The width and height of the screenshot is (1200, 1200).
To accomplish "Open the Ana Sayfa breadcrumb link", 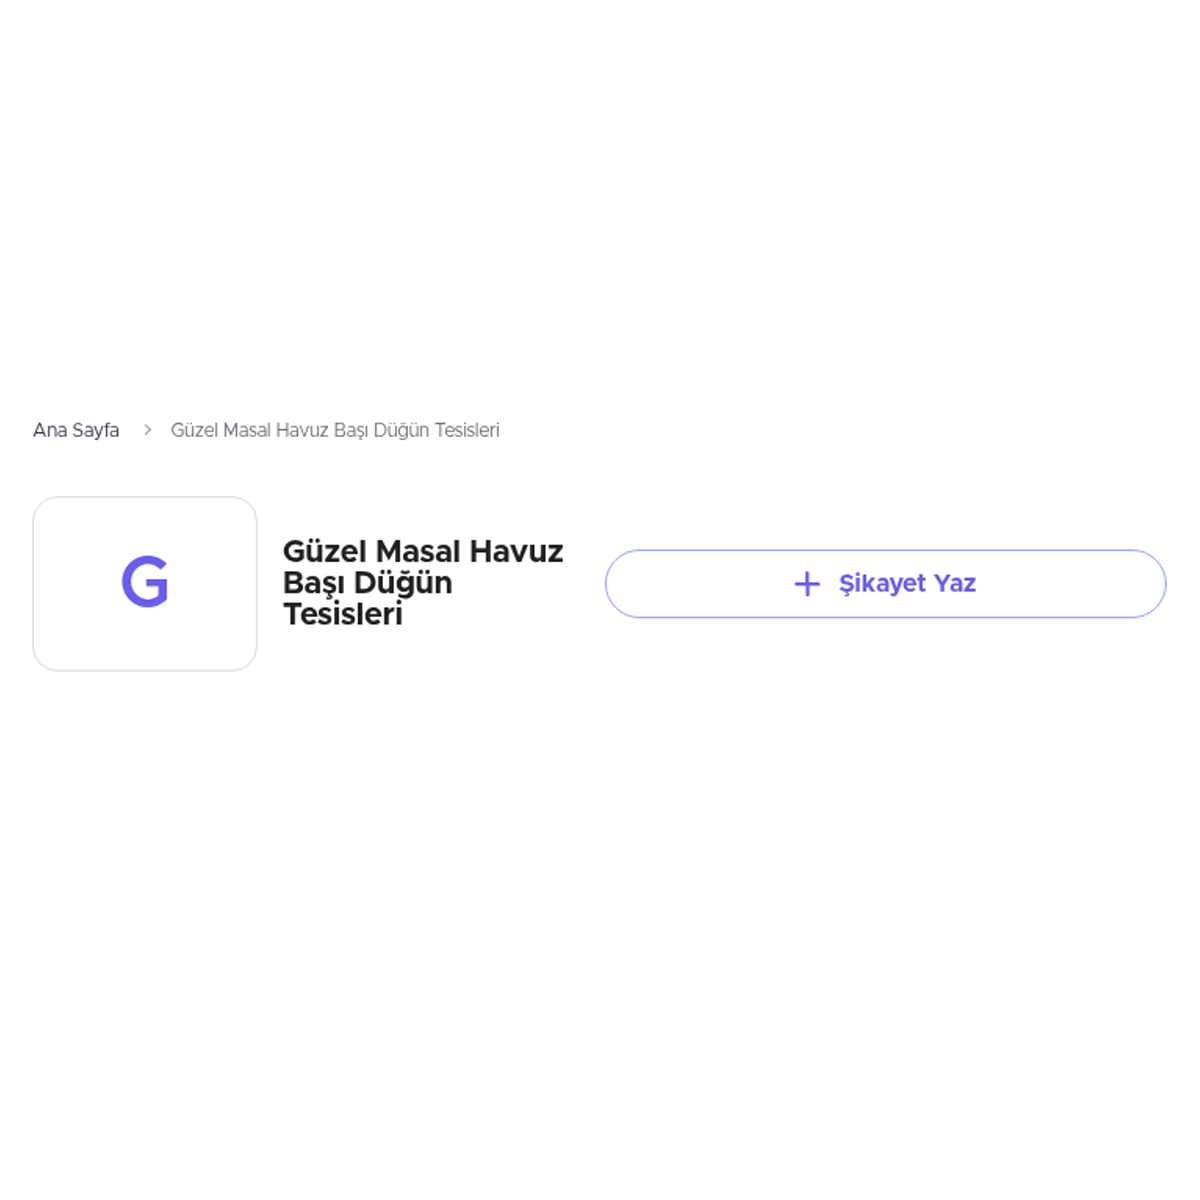I will tap(76, 430).
